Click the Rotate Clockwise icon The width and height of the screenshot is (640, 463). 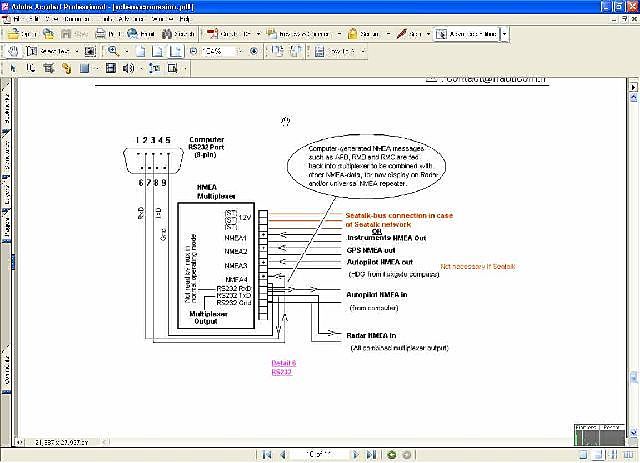(278, 51)
